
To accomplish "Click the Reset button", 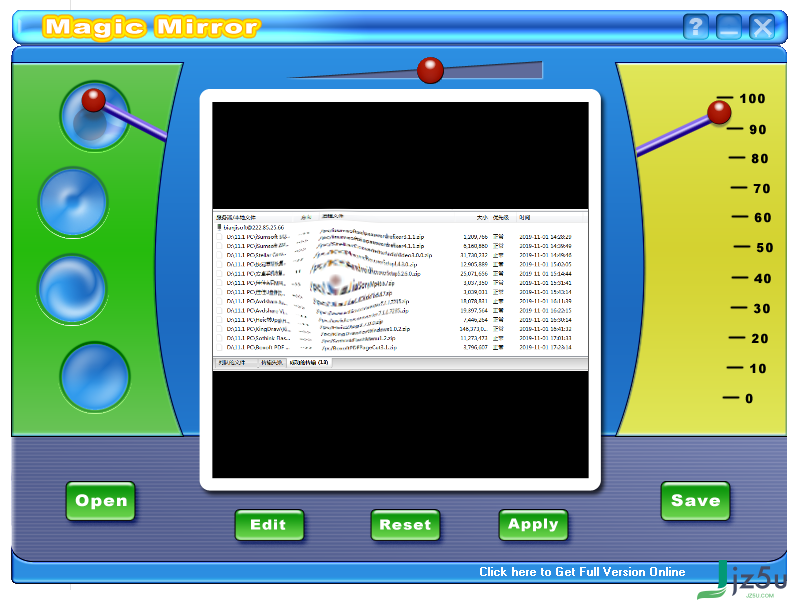I will (x=405, y=524).
